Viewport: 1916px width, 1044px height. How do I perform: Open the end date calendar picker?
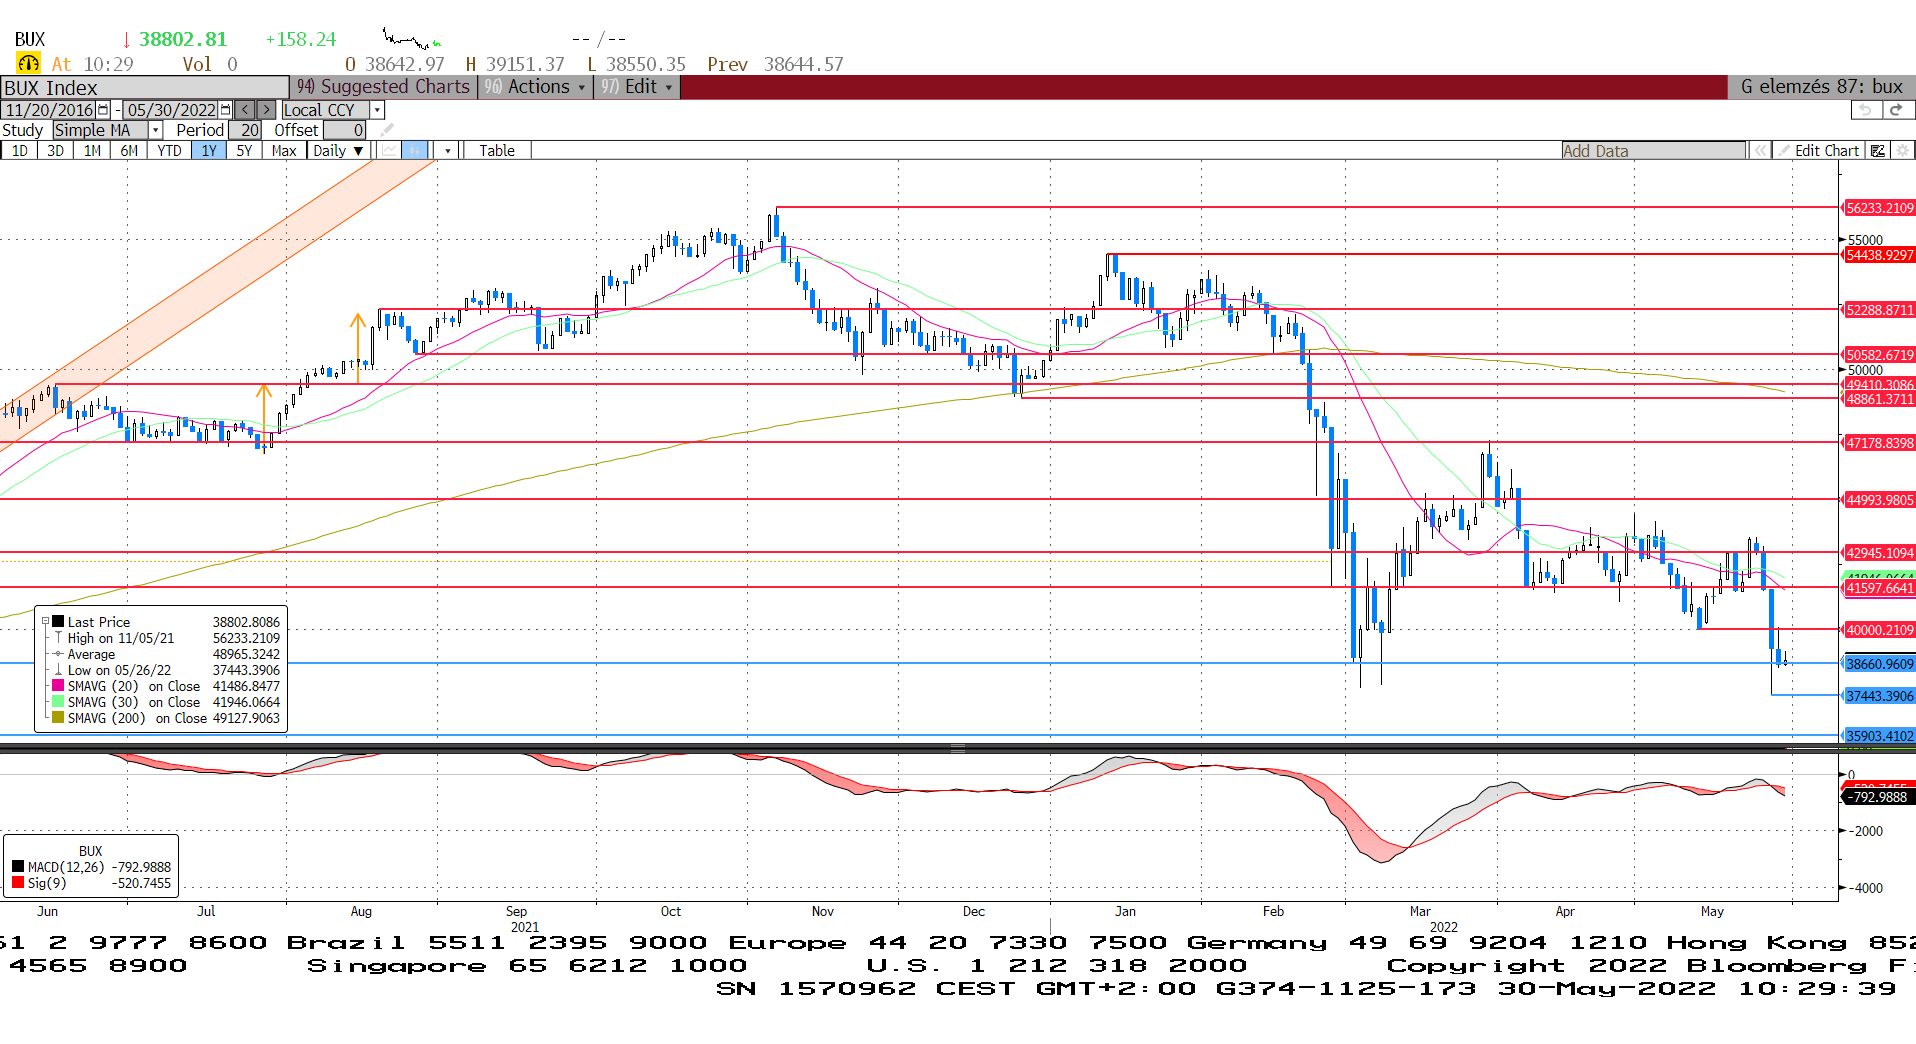click(x=226, y=110)
